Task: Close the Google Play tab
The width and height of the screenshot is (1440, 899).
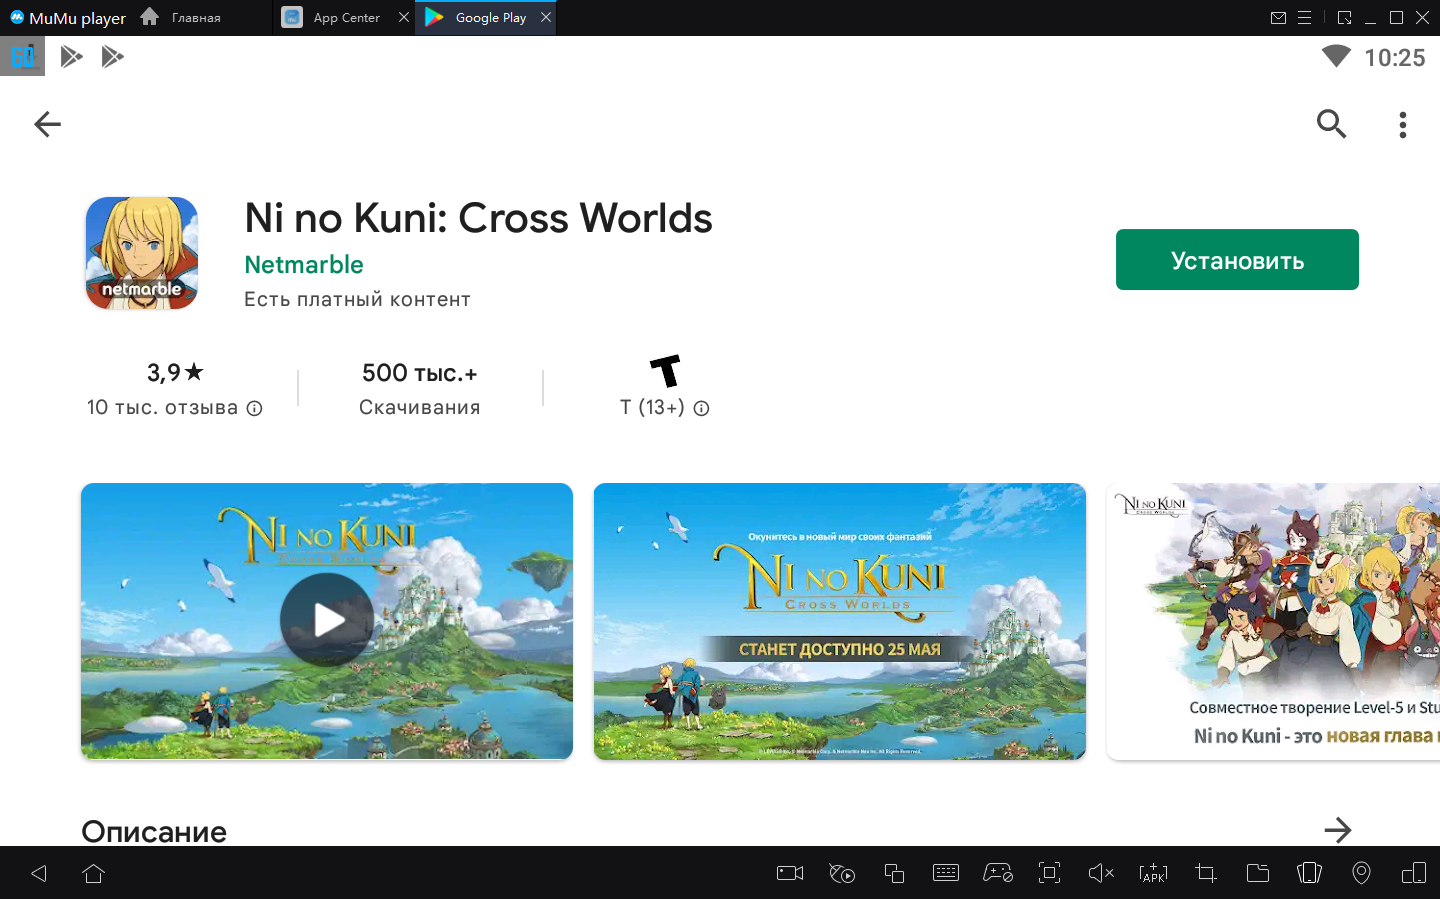Action: click(x=546, y=17)
